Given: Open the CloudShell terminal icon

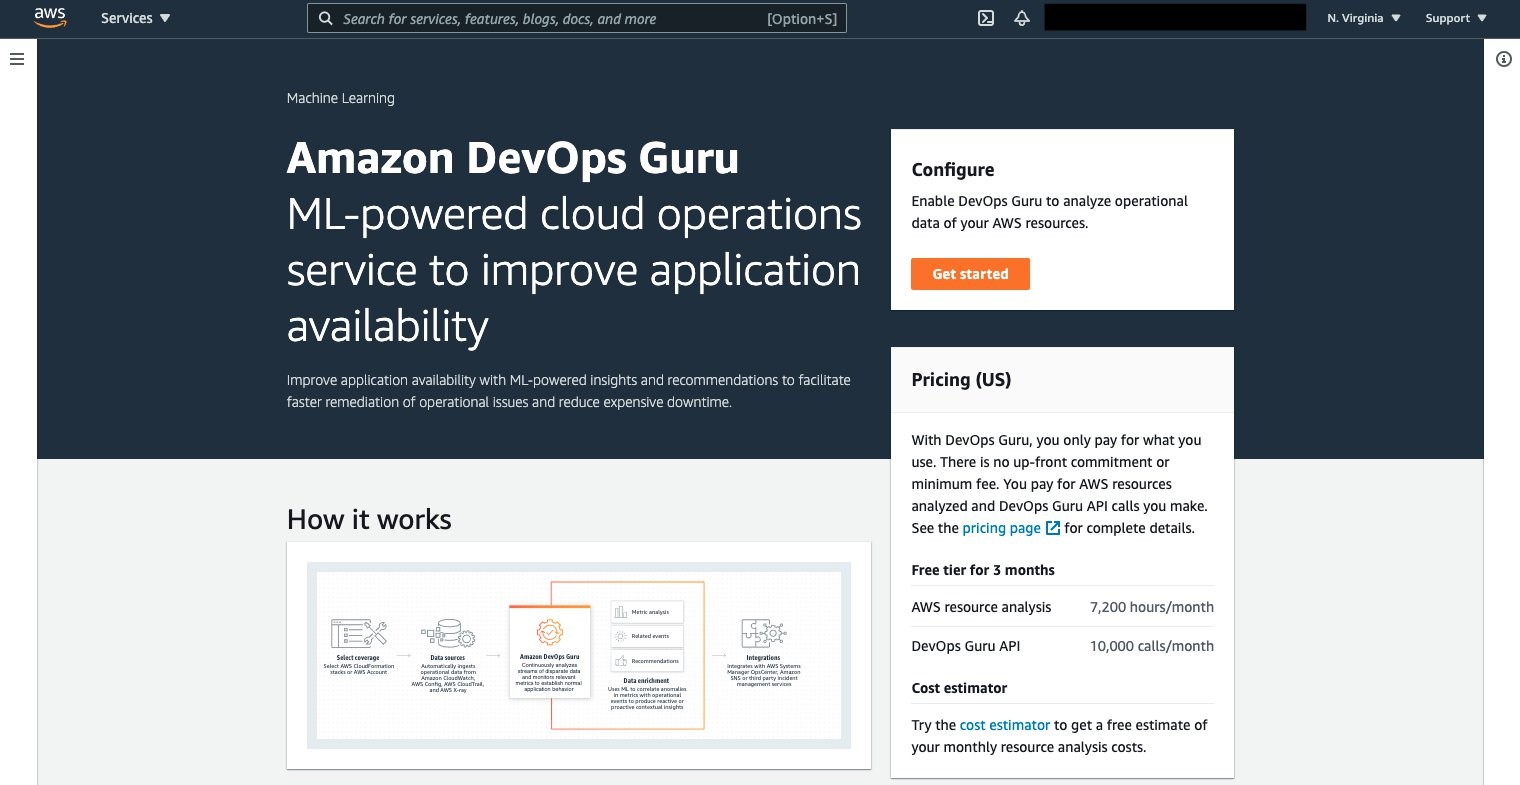Looking at the screenshot, I should 986,18.
